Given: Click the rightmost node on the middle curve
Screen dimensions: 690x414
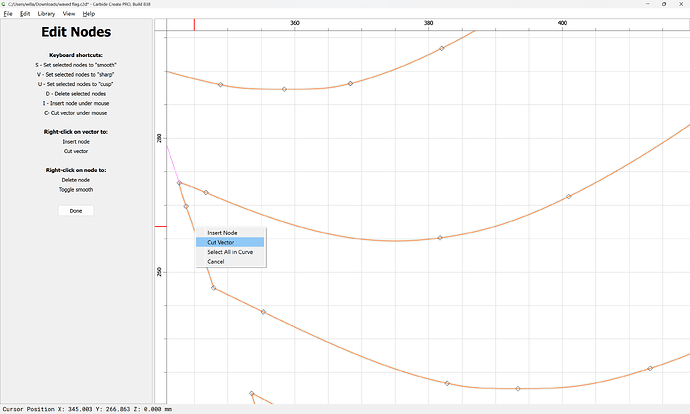Looking at the screenshot, I should (x=569, y=196).
